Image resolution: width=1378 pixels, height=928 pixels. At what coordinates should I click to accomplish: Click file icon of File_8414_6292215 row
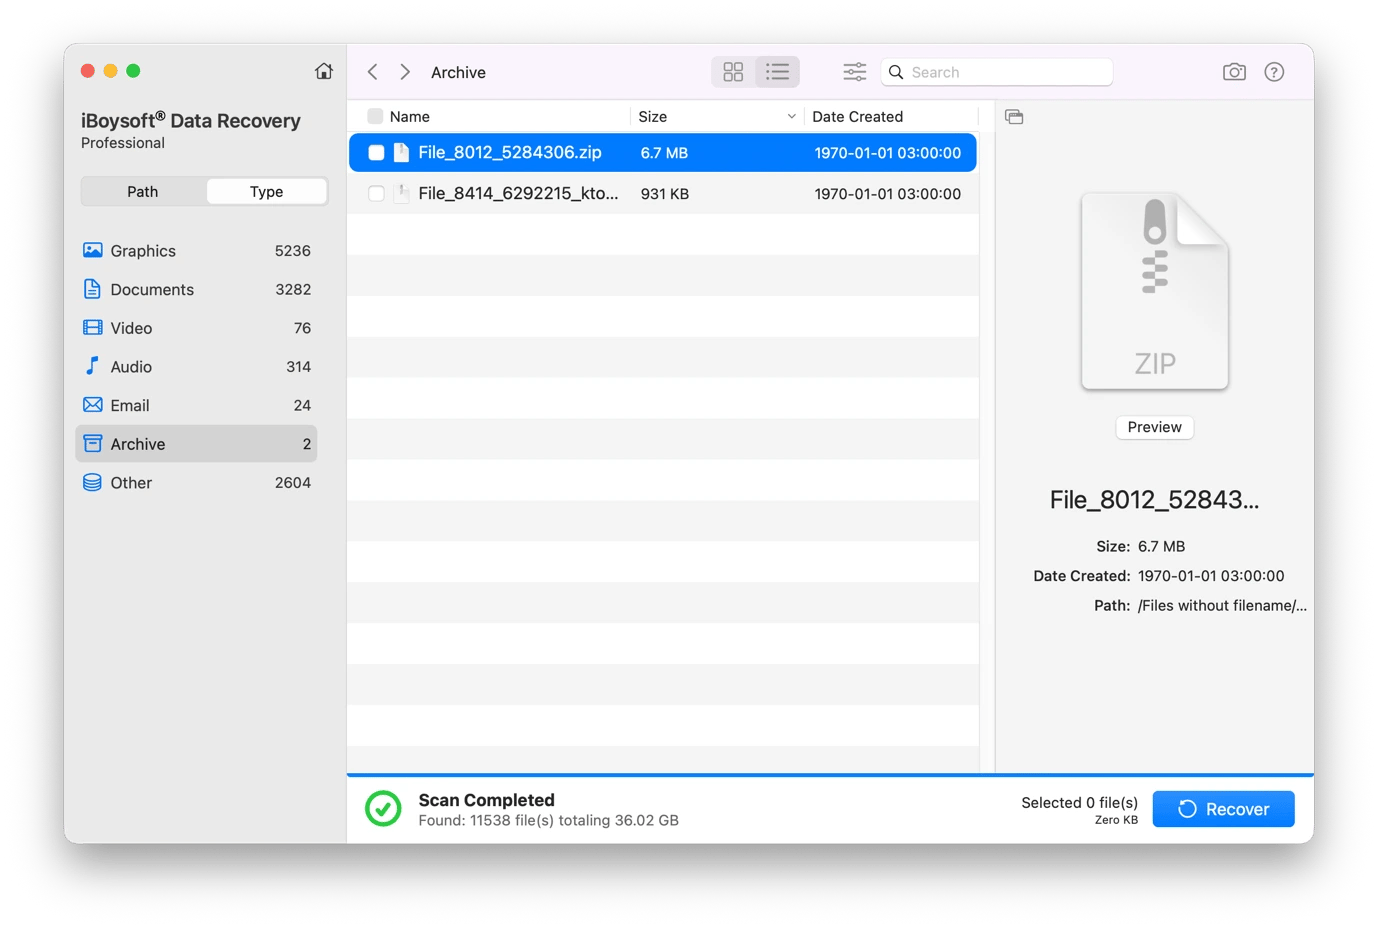coord(401,194)
